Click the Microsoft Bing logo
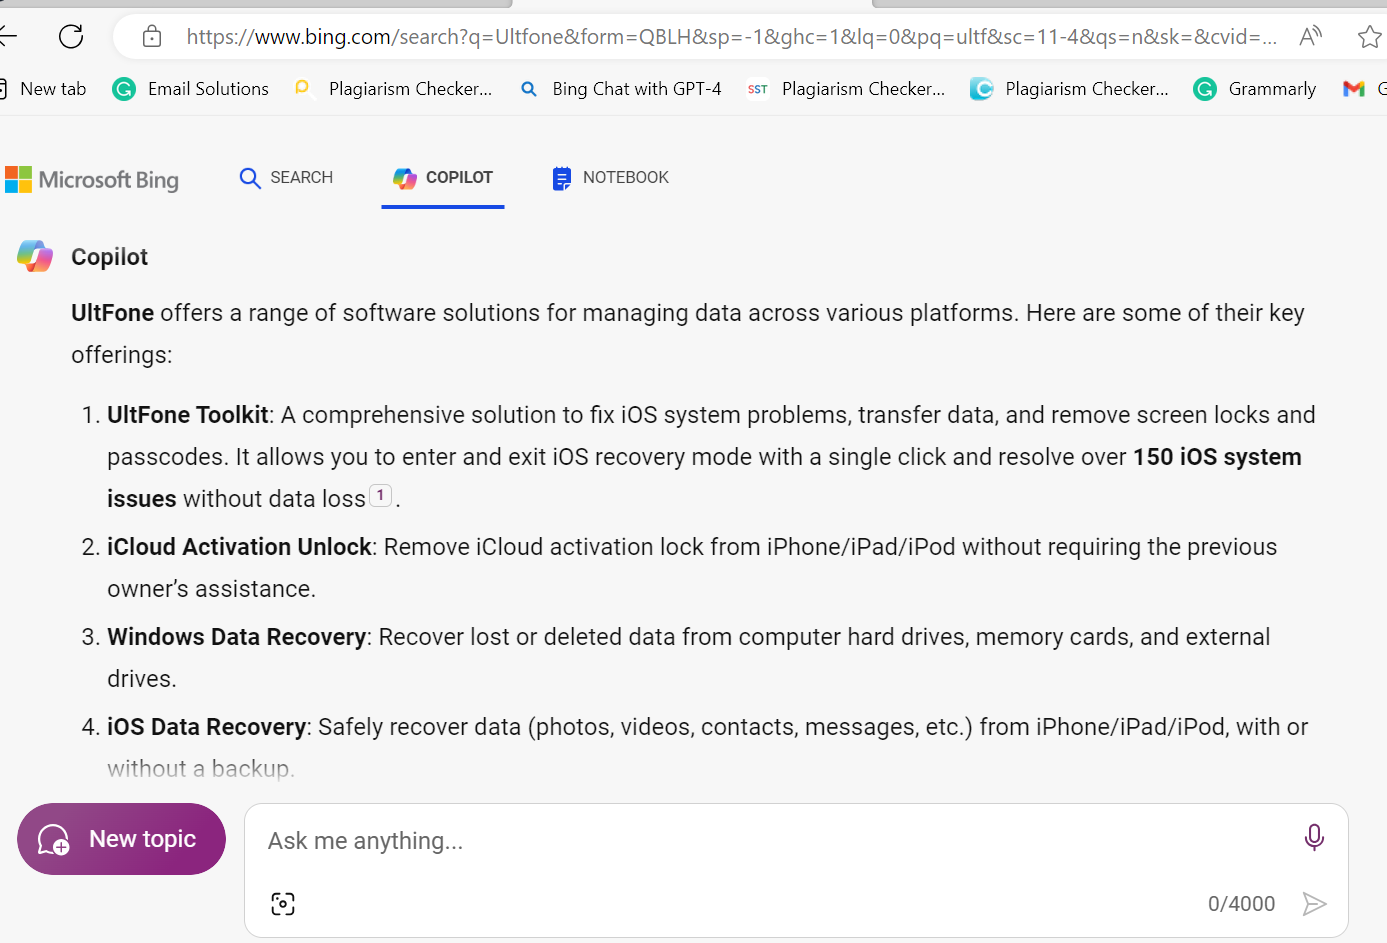The height and width of the screenshot is (943, 1387). [92, 180]
